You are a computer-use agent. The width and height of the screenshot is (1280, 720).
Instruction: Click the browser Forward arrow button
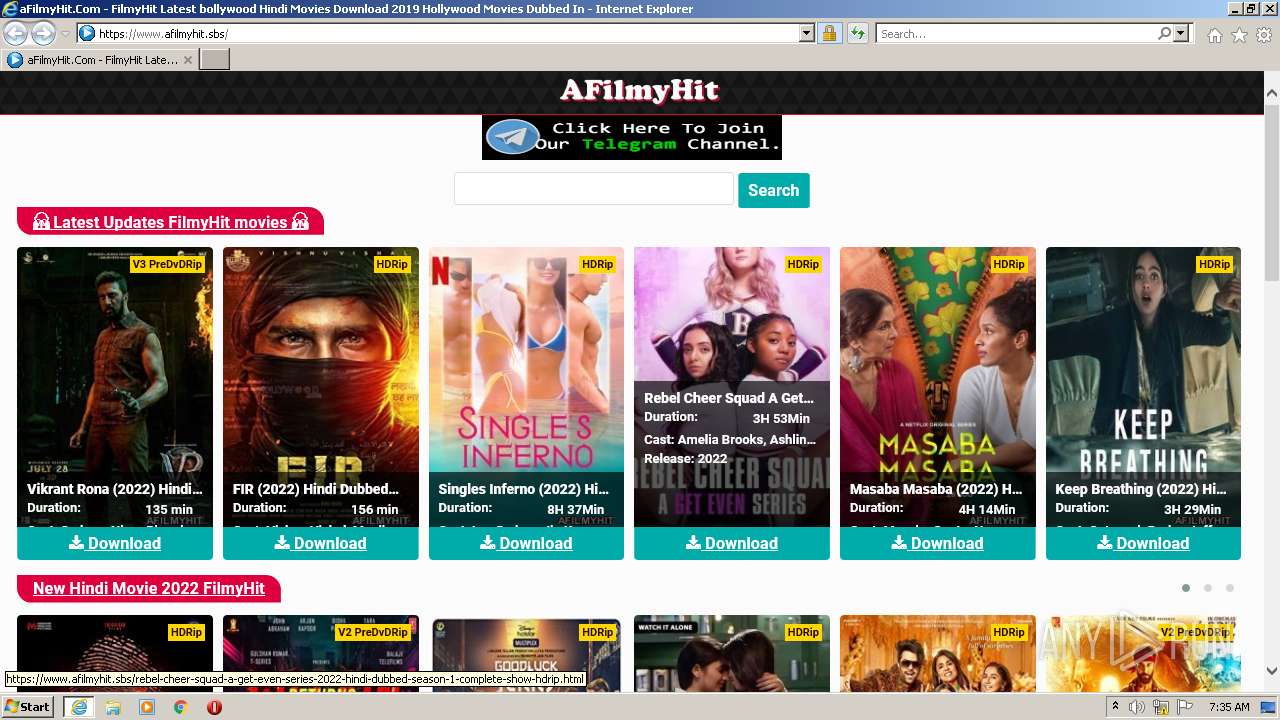point(43,33)
